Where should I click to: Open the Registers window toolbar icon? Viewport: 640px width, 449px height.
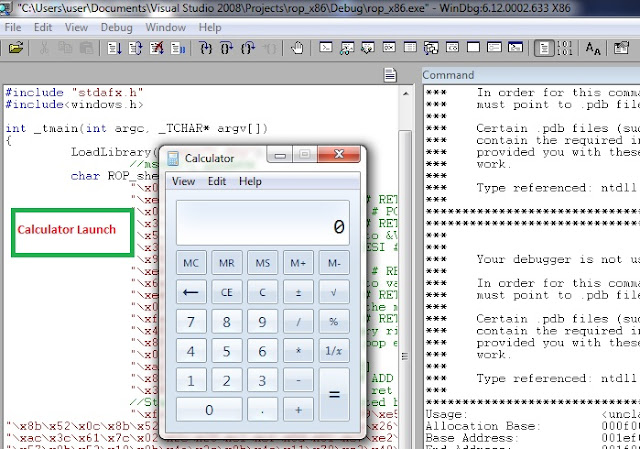pos(389,48)
